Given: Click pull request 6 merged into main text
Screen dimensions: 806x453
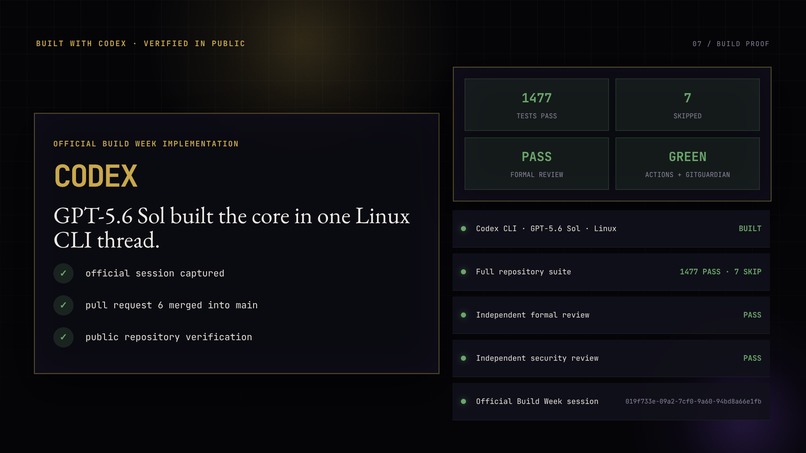Looking at the screenshot, I should click(x=171, y=305).
